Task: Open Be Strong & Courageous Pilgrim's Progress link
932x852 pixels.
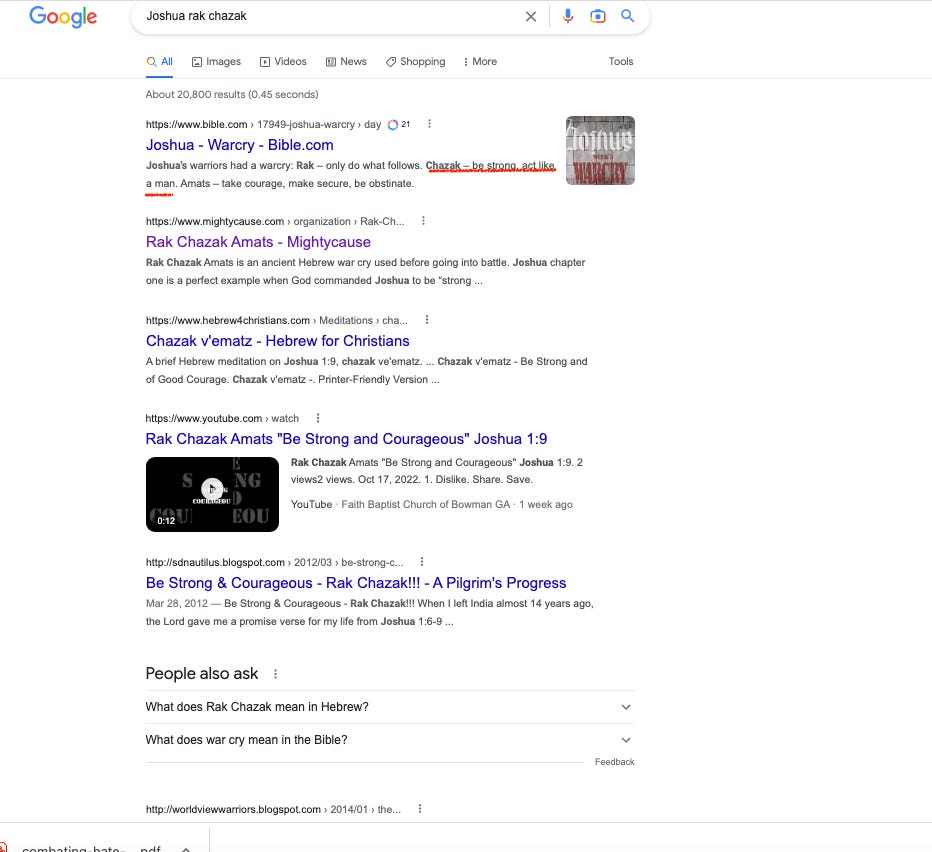Action: [355, 582]
